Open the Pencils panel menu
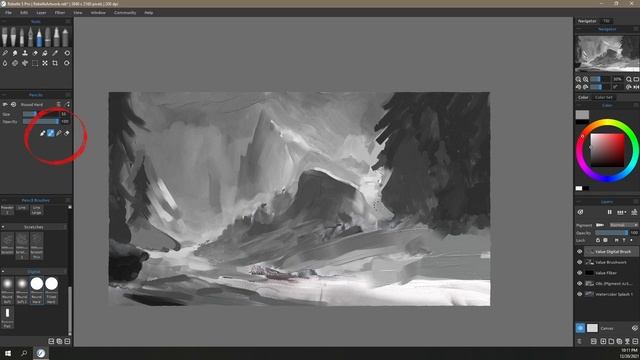 (68, 95)
